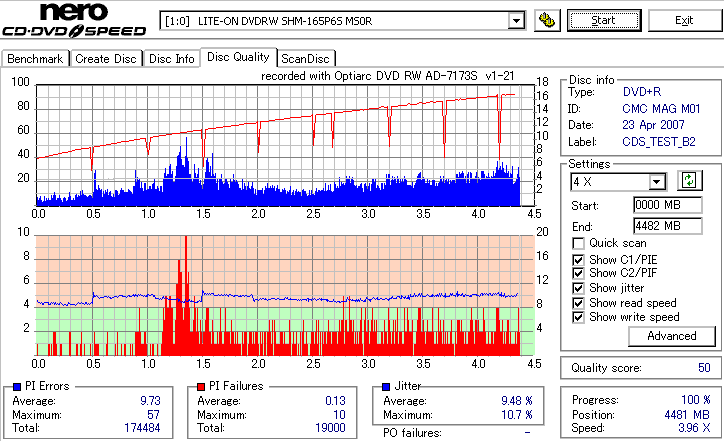724x441 pixels.
Task: Click the blue PI Errors legend square
Action: (x=17, y=387)
